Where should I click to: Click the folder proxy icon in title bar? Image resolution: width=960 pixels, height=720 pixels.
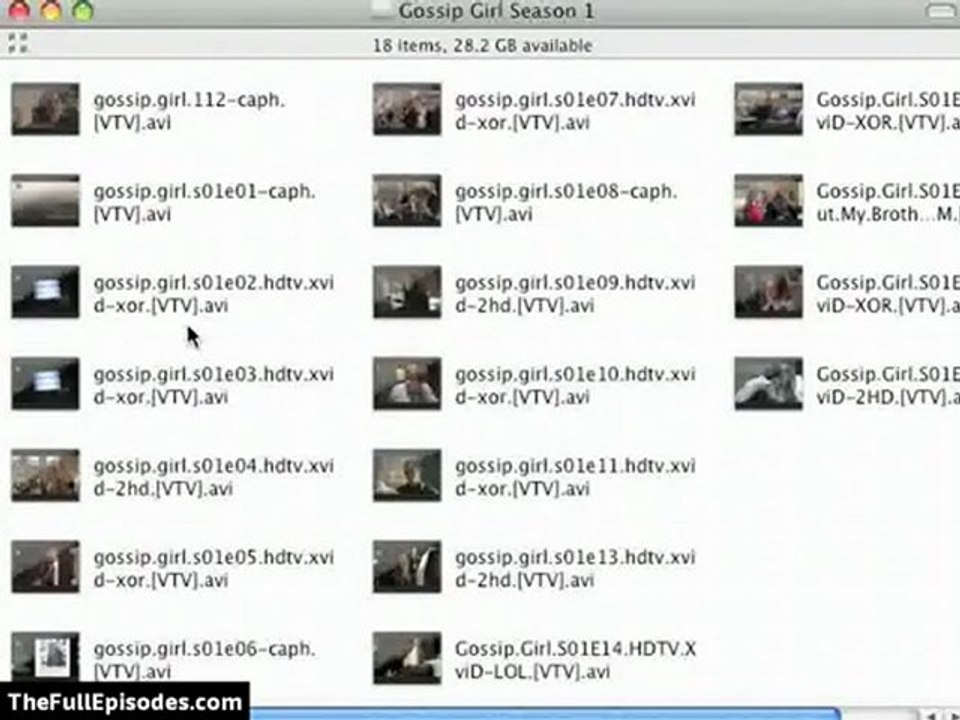pyautogui.click(x=381, y=9)
